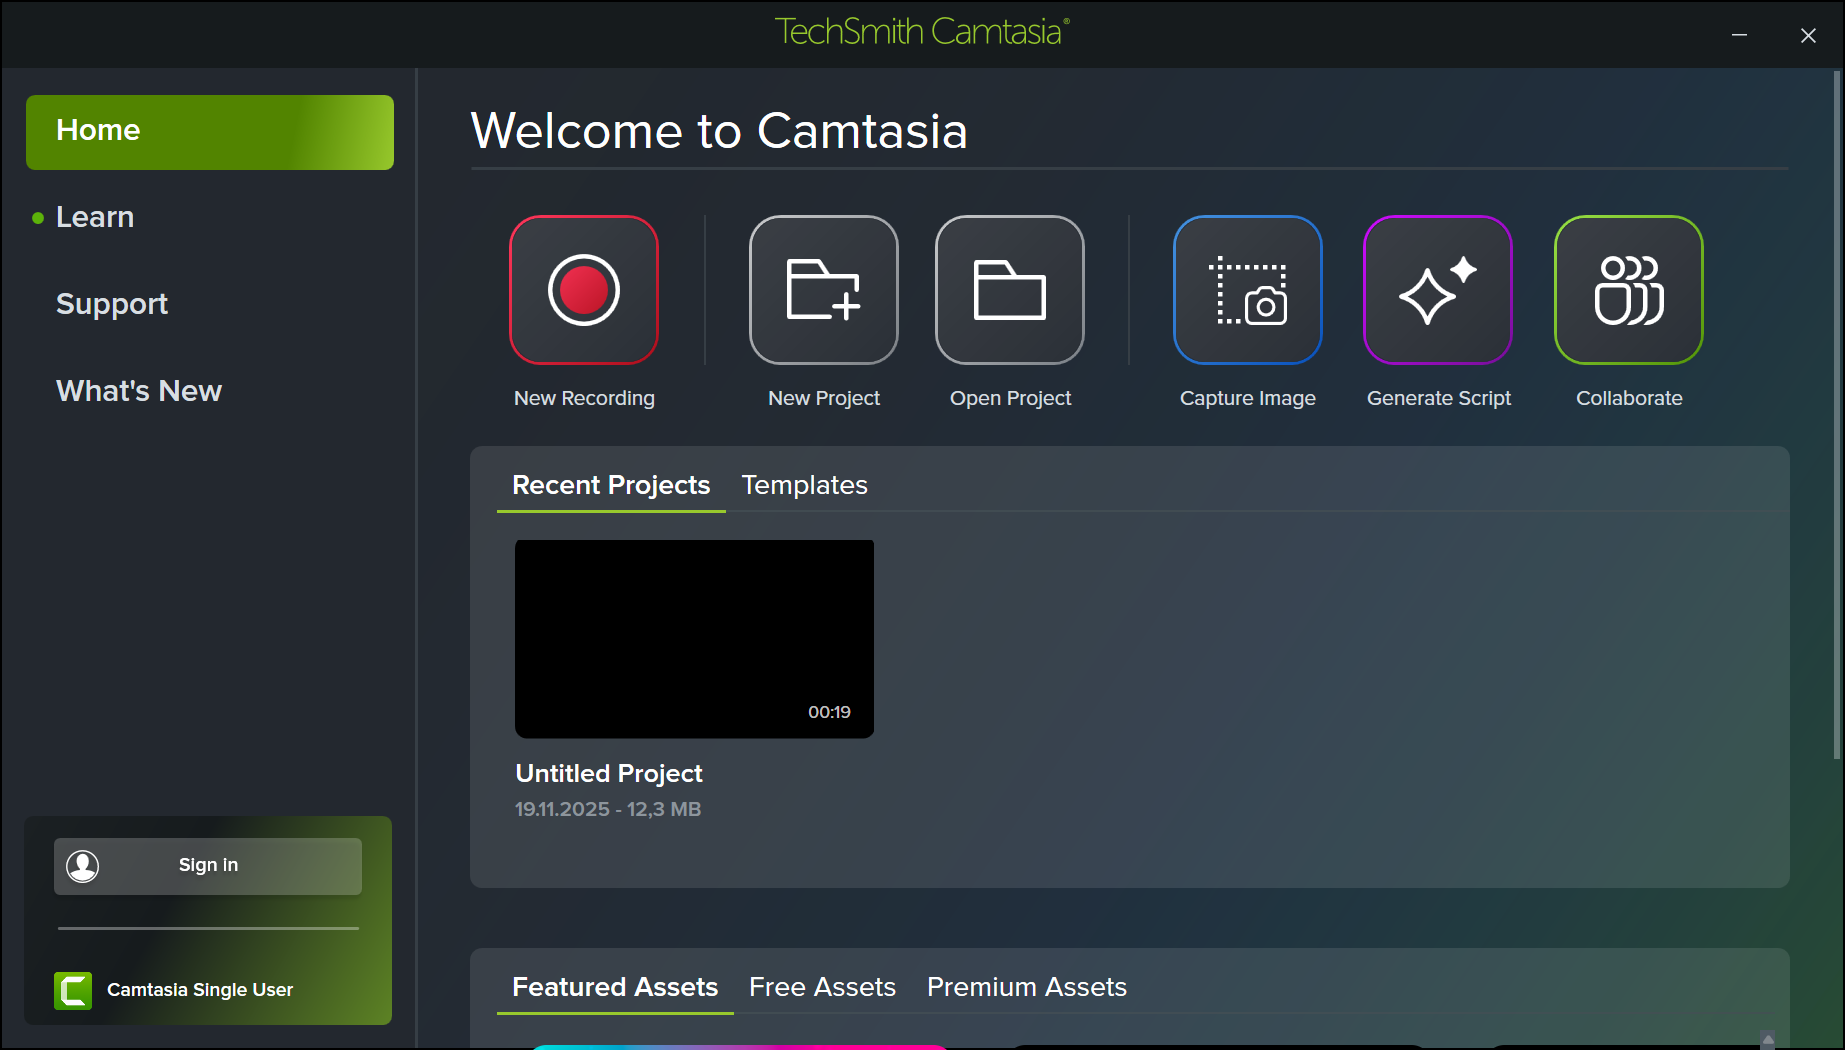The height and width of the screenshot is (1050, 1845).
Task: Select Home in the sidebar
Action: (209, 132)
